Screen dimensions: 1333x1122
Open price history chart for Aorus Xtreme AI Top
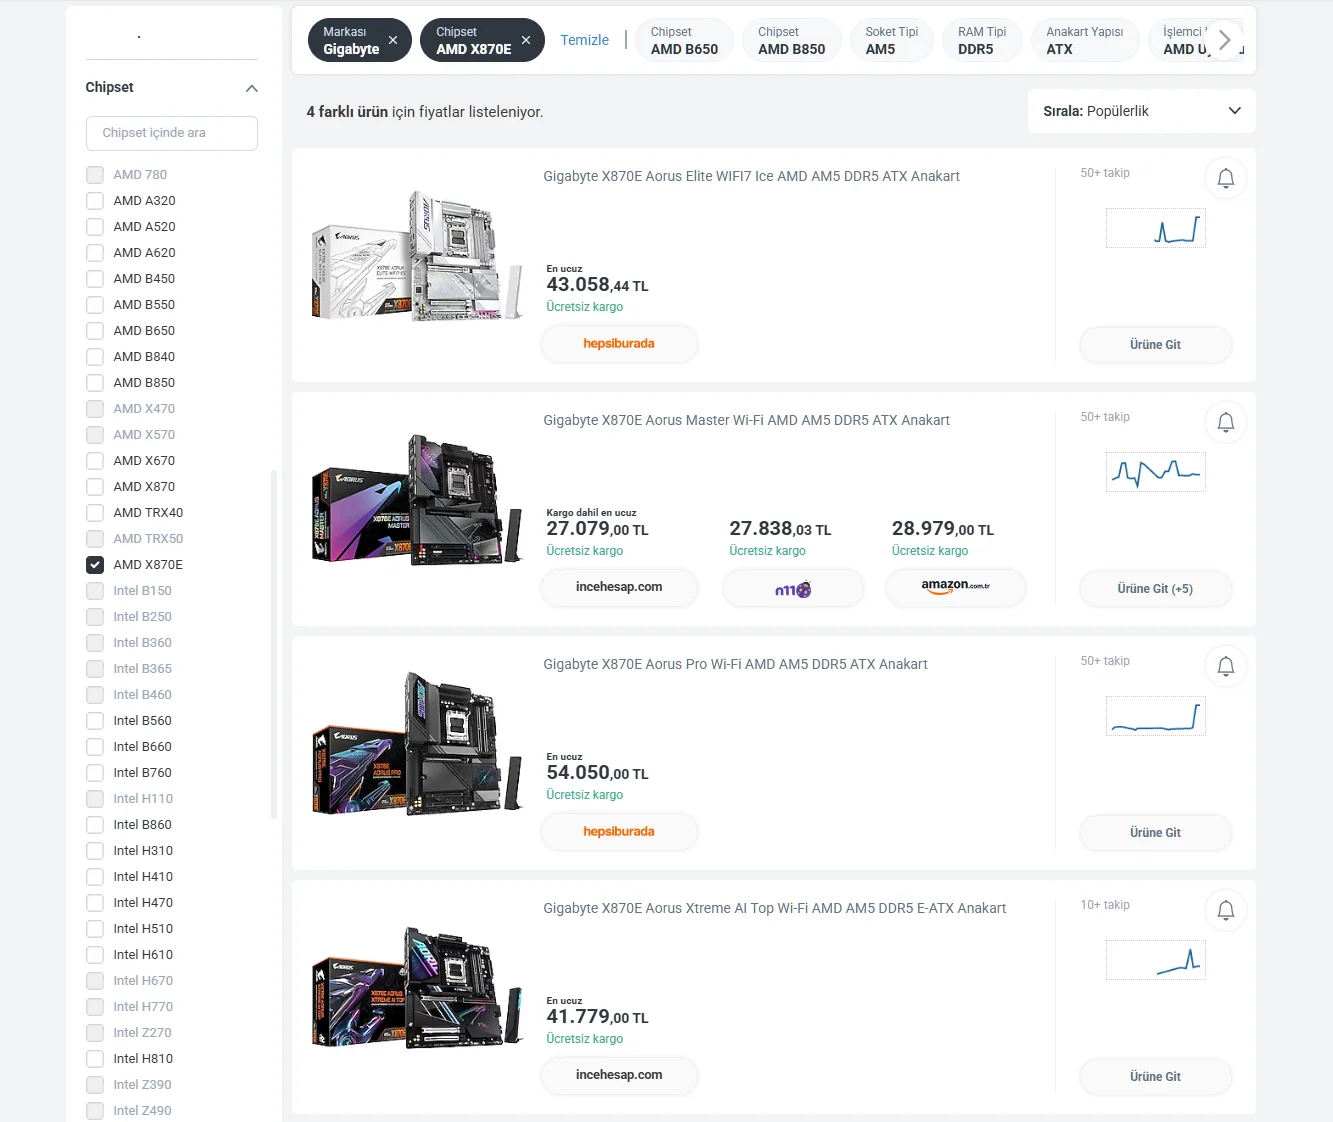1156,960
